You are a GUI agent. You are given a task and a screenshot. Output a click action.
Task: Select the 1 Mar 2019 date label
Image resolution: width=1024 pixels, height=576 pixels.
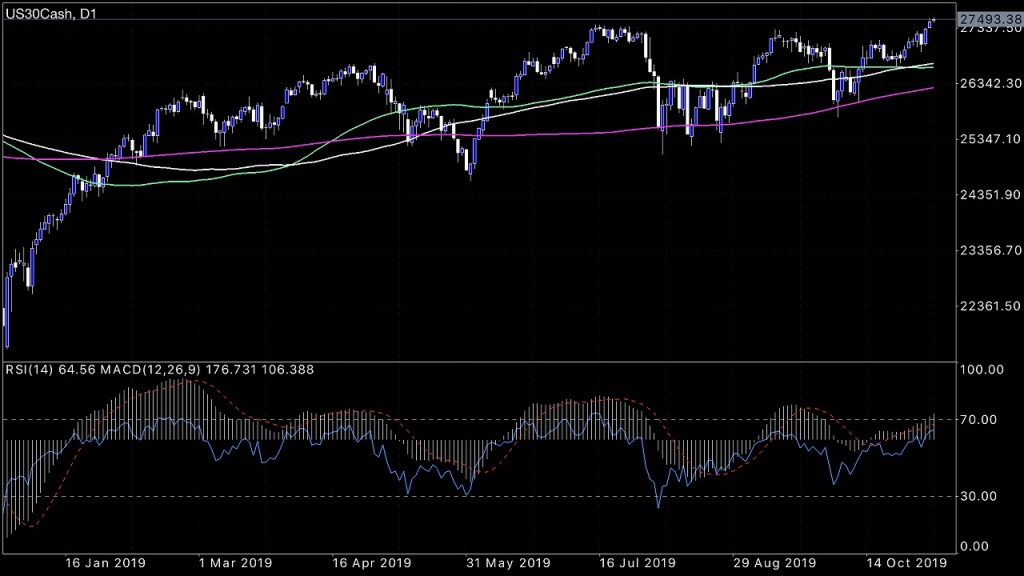pos(236,563)
